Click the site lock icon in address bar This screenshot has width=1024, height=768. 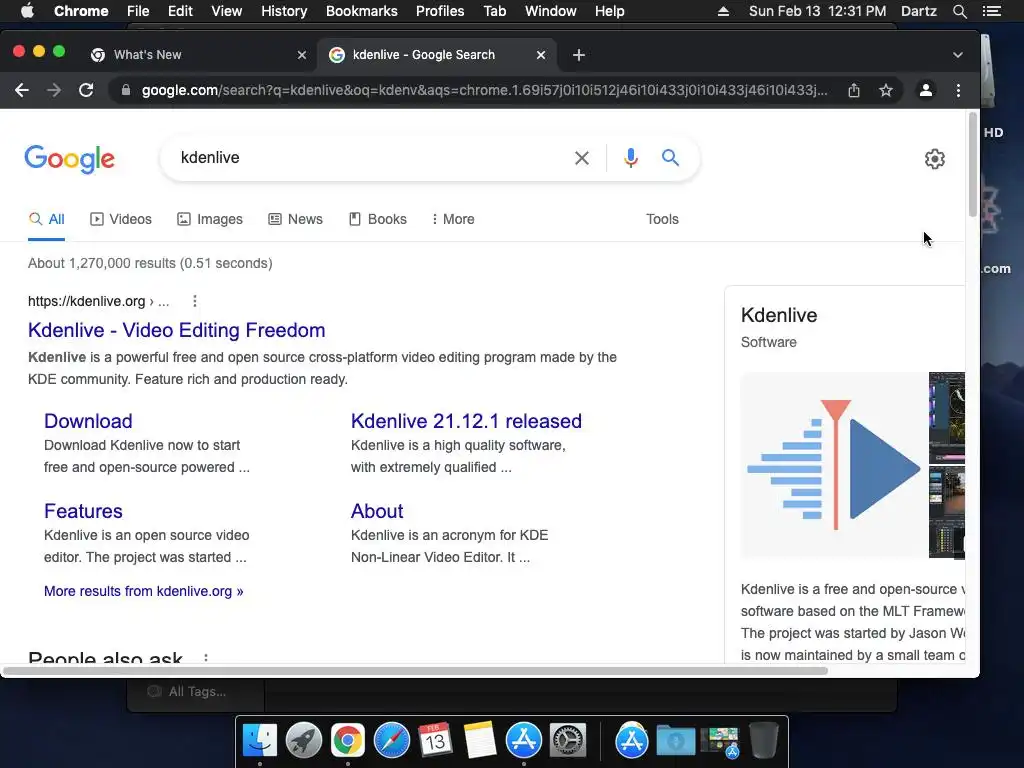125,90
